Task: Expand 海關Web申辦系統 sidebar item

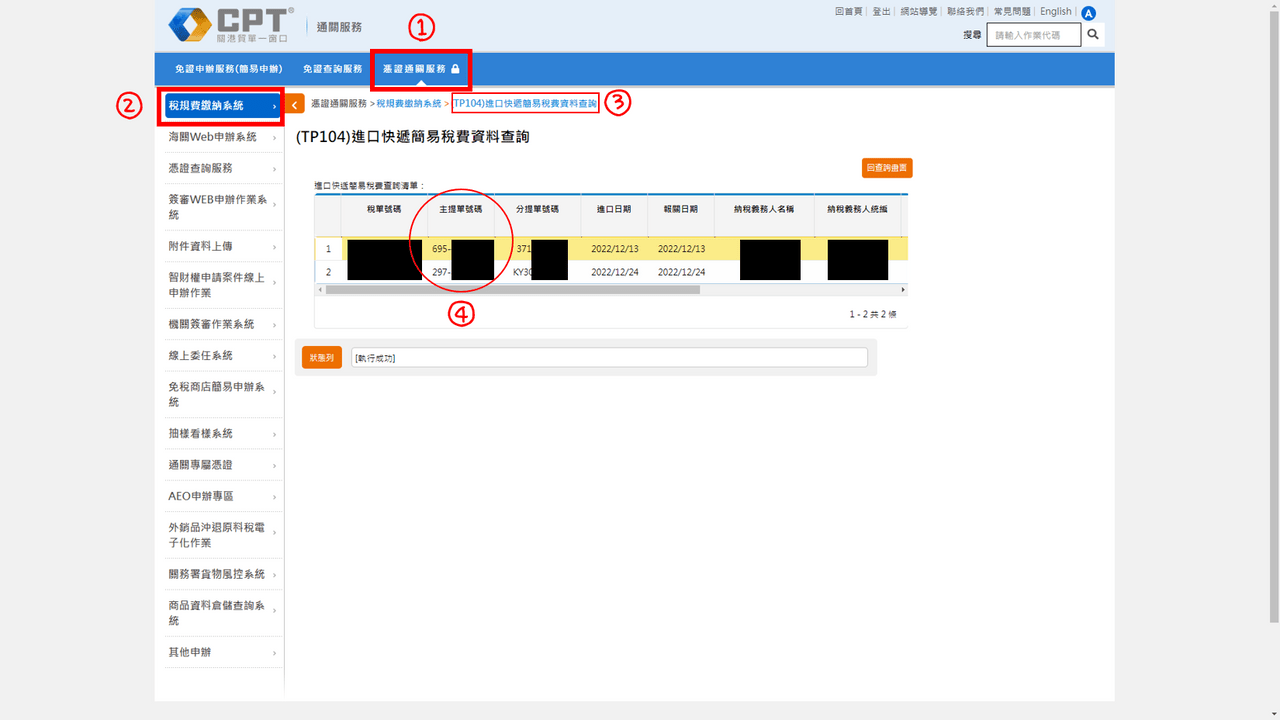Action: click(x=222, y=137)
